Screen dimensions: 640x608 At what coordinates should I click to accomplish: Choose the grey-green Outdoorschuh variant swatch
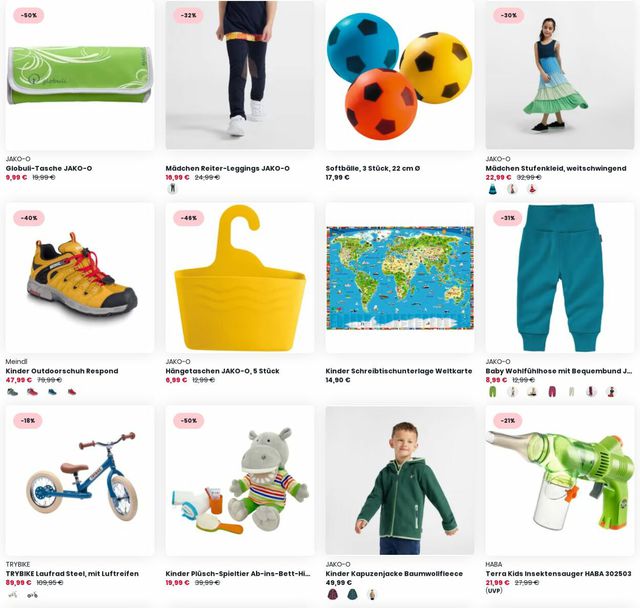click(12, 392)
